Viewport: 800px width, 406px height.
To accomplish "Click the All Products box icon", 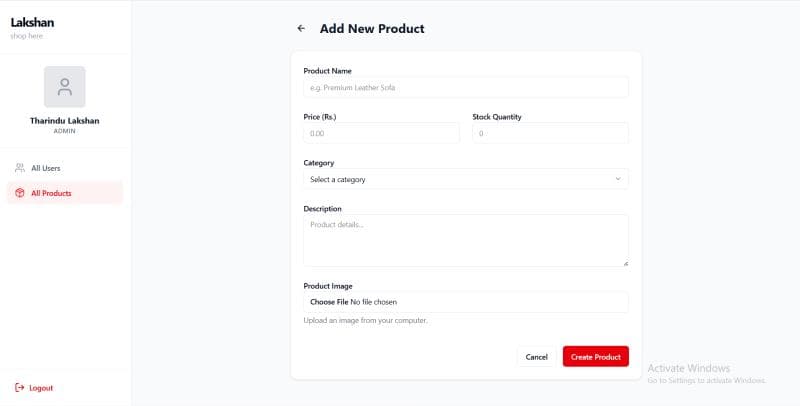I will point(20,193).
